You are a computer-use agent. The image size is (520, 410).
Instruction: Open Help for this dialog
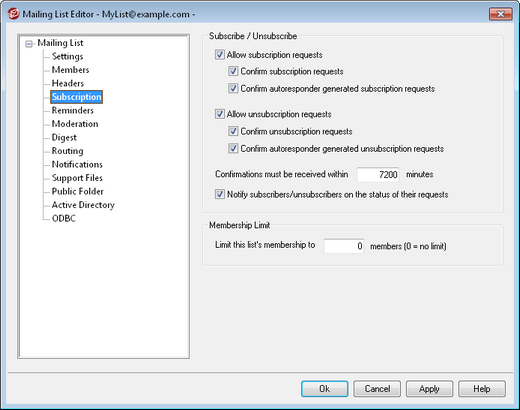pyautogui.click(x=482, y=389)
